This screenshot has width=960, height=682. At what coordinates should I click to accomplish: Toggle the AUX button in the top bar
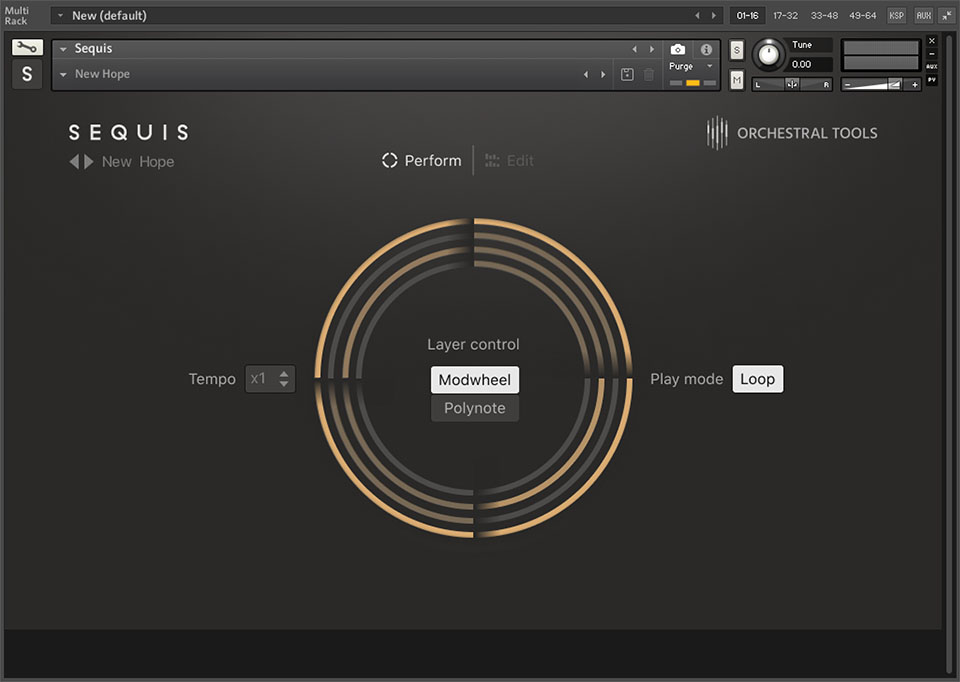click(x=923, y=15)
